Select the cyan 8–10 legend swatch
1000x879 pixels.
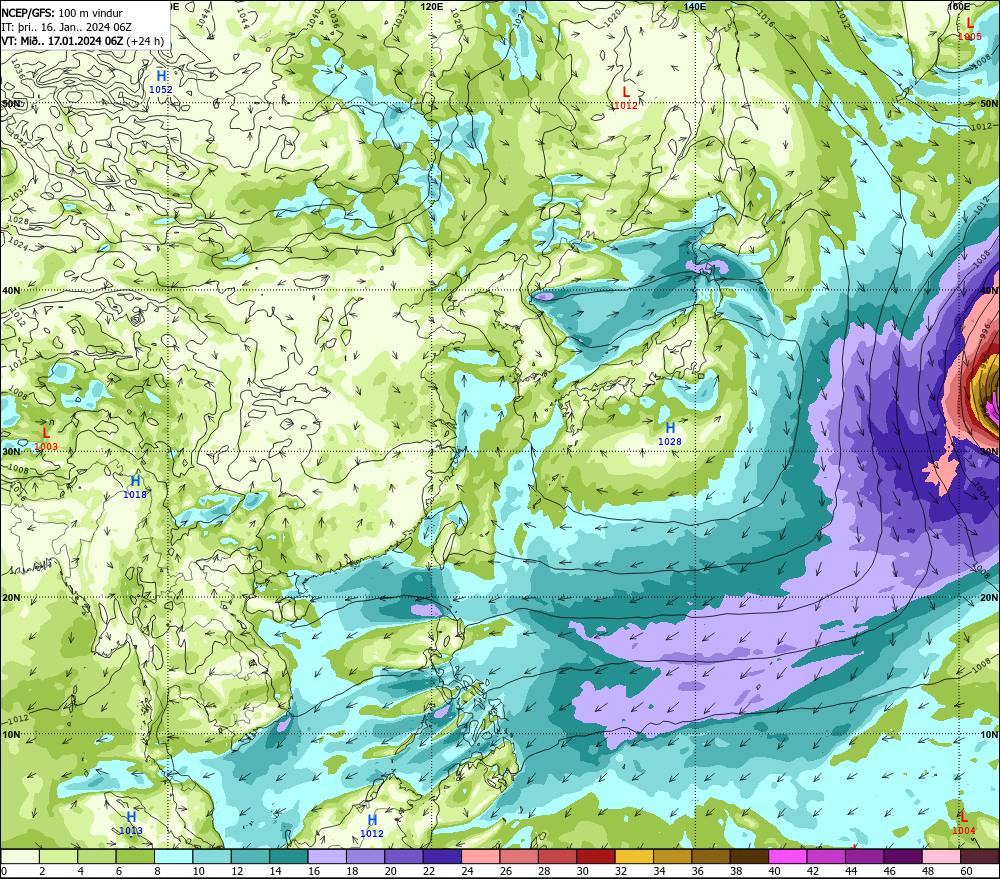point(173,856)
